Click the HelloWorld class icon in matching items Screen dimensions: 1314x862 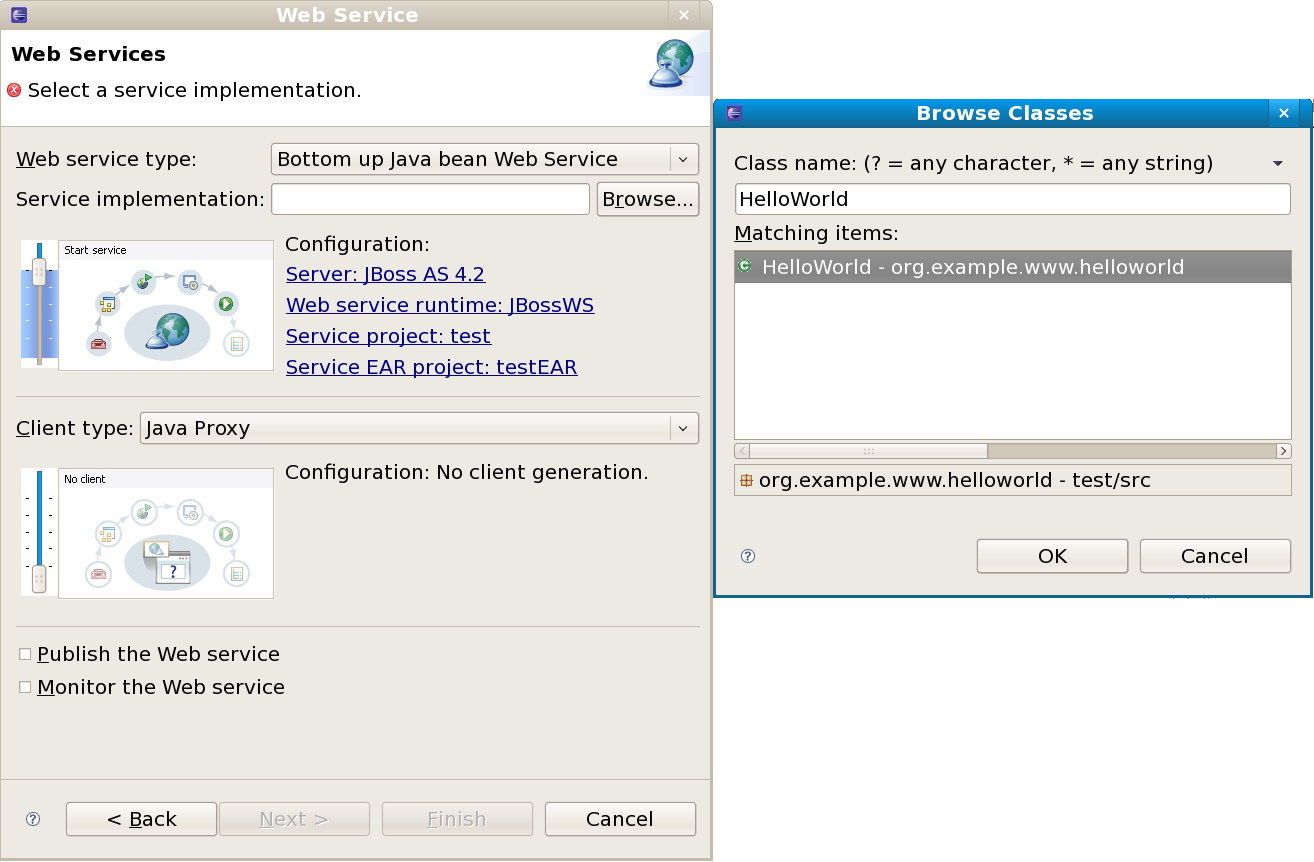click(746, 267)
